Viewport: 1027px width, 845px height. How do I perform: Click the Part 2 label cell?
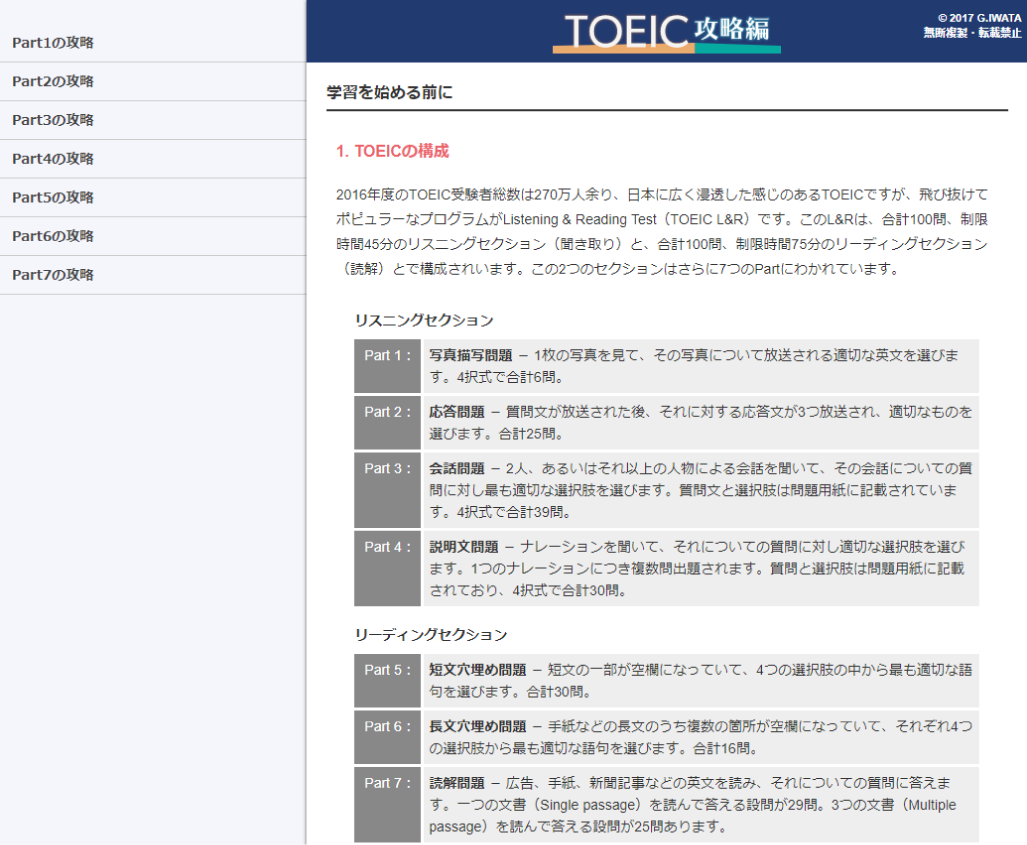[387, 422]
